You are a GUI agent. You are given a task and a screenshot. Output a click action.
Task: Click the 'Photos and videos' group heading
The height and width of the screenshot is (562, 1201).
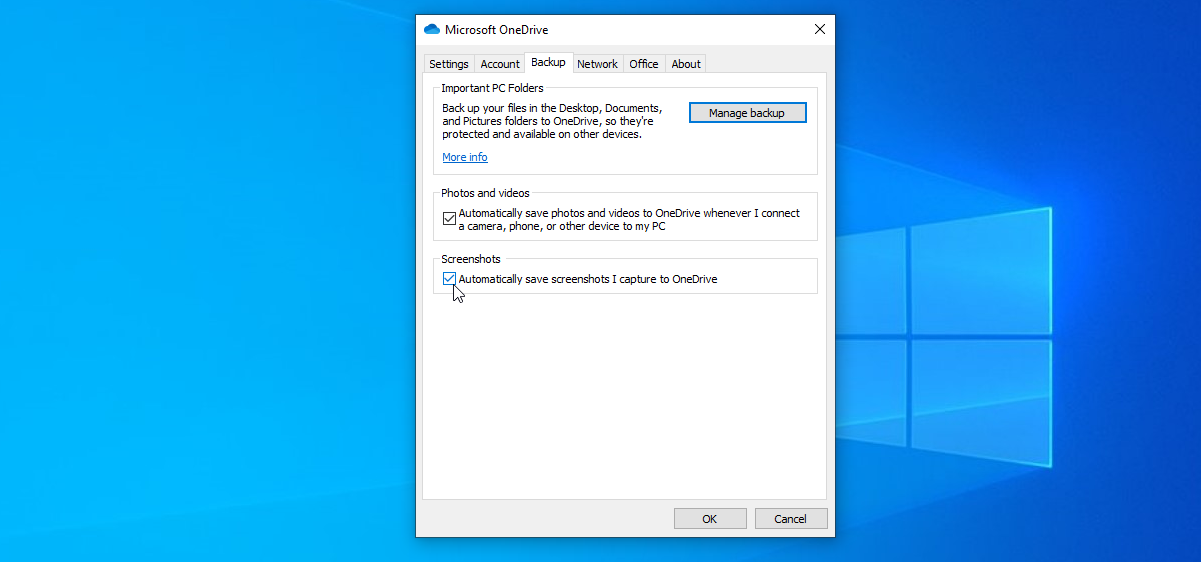[x=485, y=193]
